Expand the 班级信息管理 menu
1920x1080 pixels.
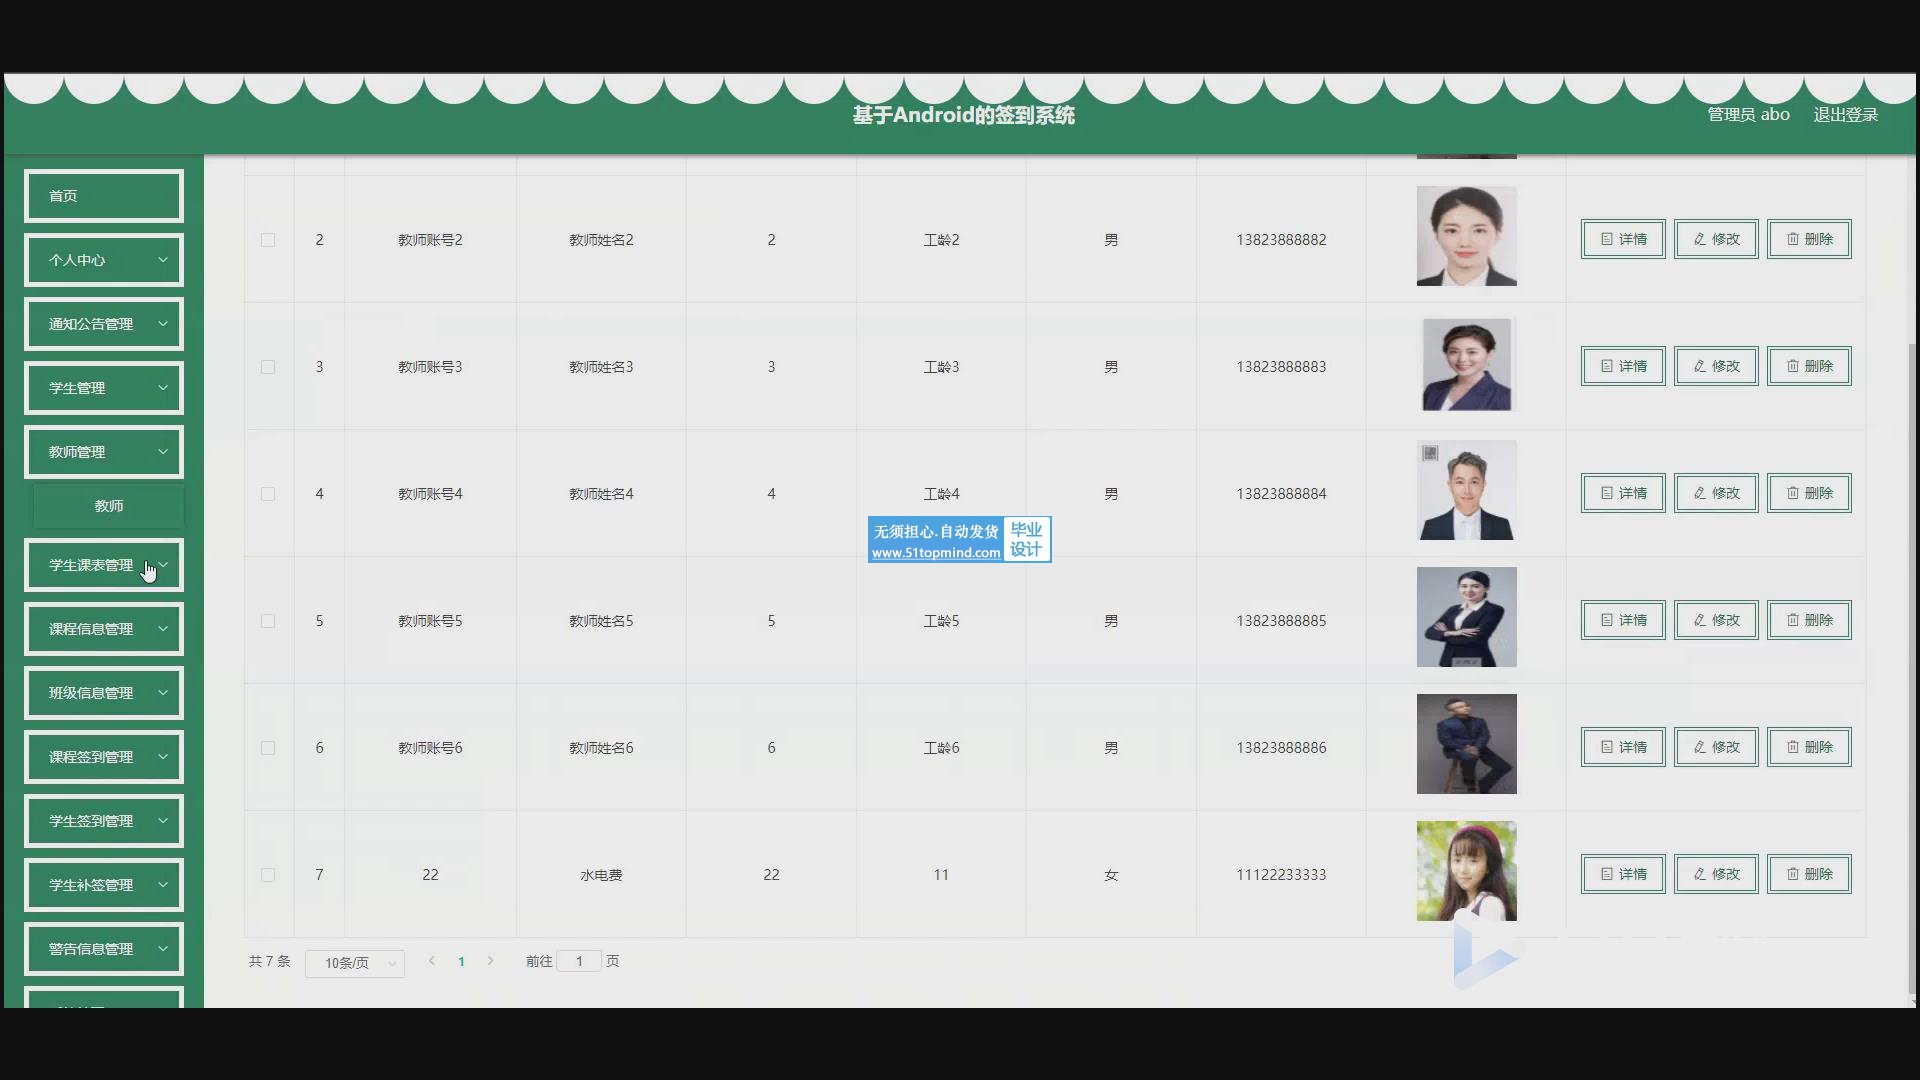pyautogui.click(x=104, y=693)
